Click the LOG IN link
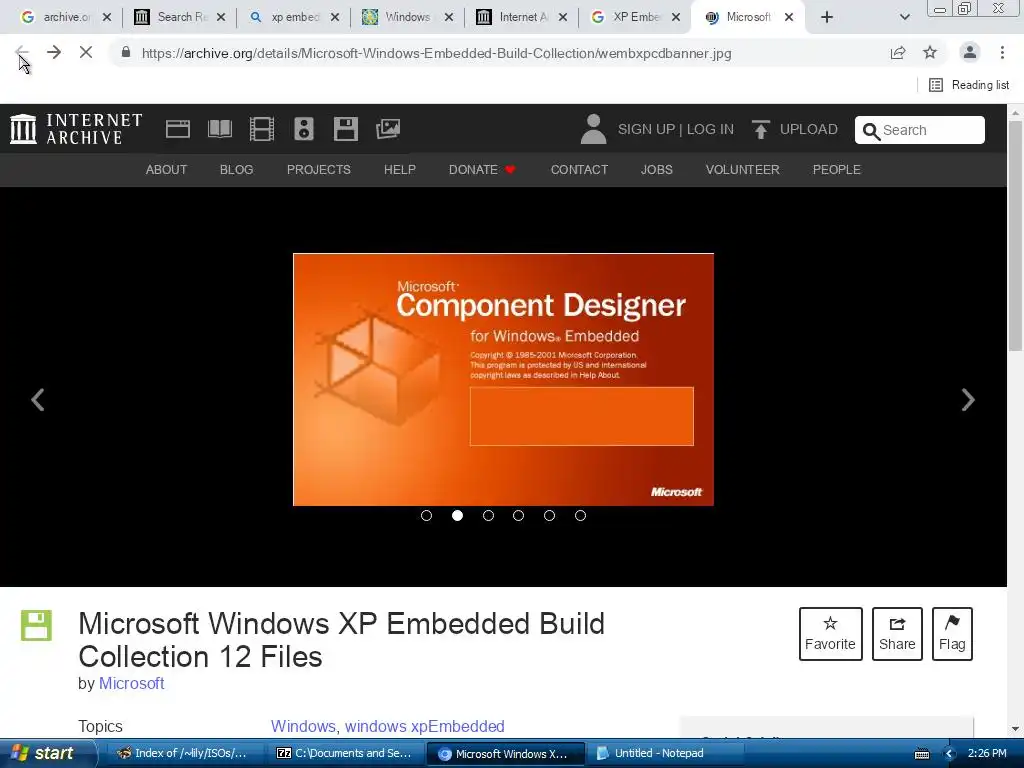Image resolution: width=1024 pixels, height=768 pixels. pos(710,129)
